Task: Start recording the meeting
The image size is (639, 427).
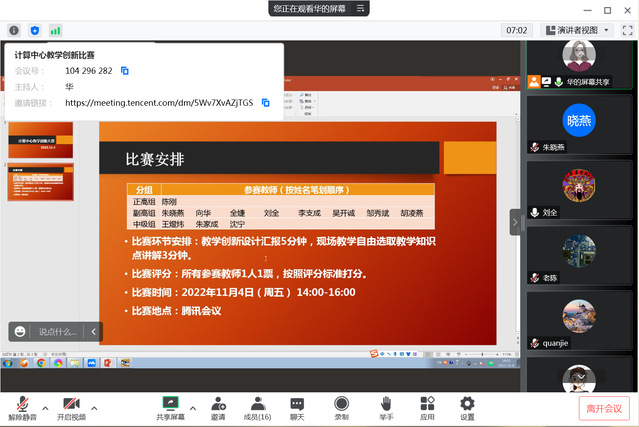Action: coord(341,405)
